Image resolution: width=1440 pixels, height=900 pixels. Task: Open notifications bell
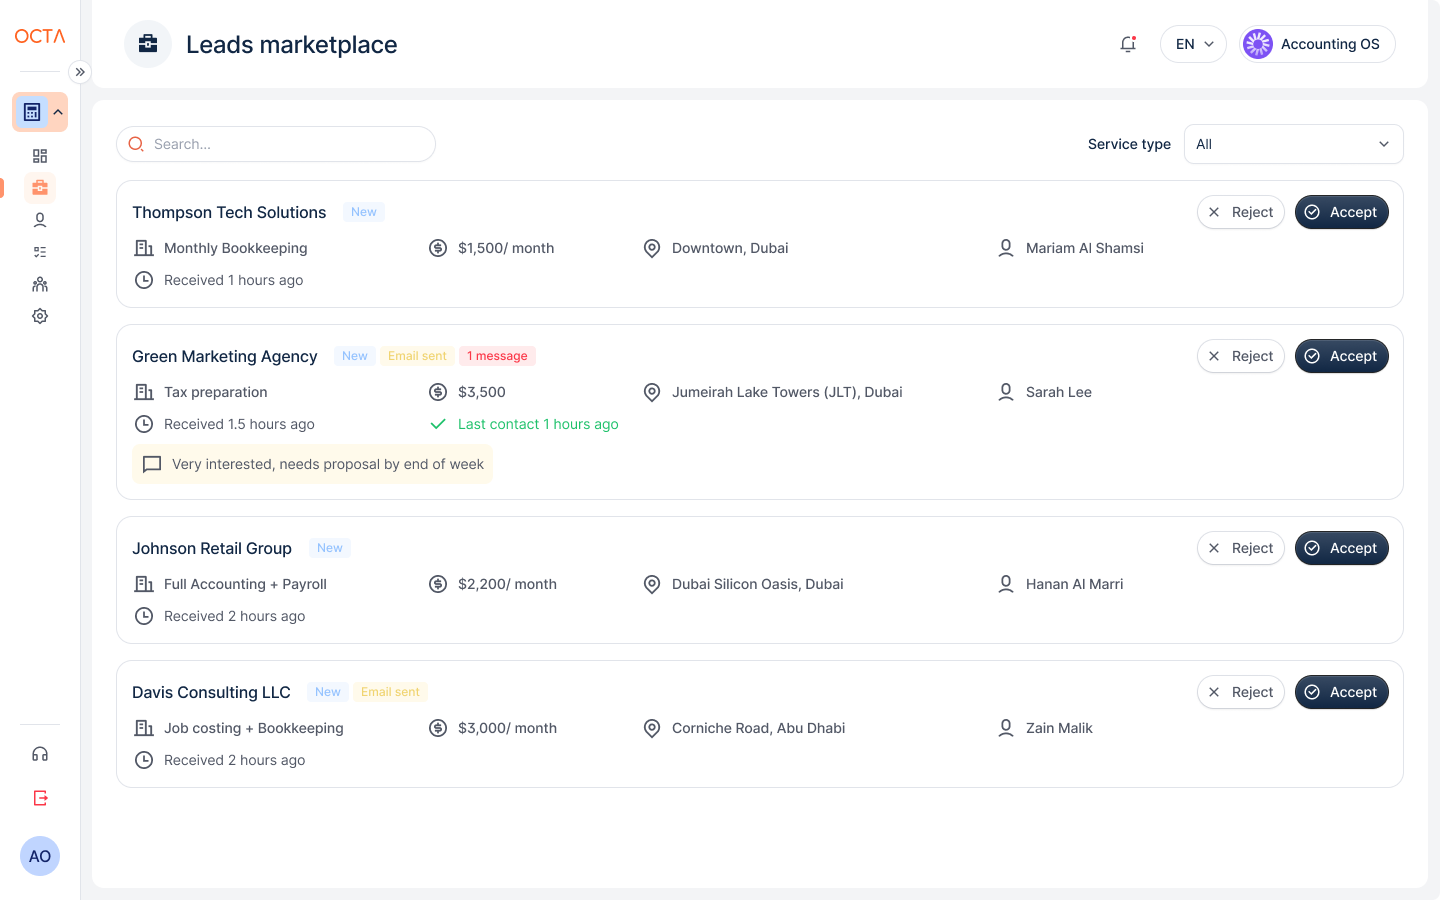coord(1128,44)
